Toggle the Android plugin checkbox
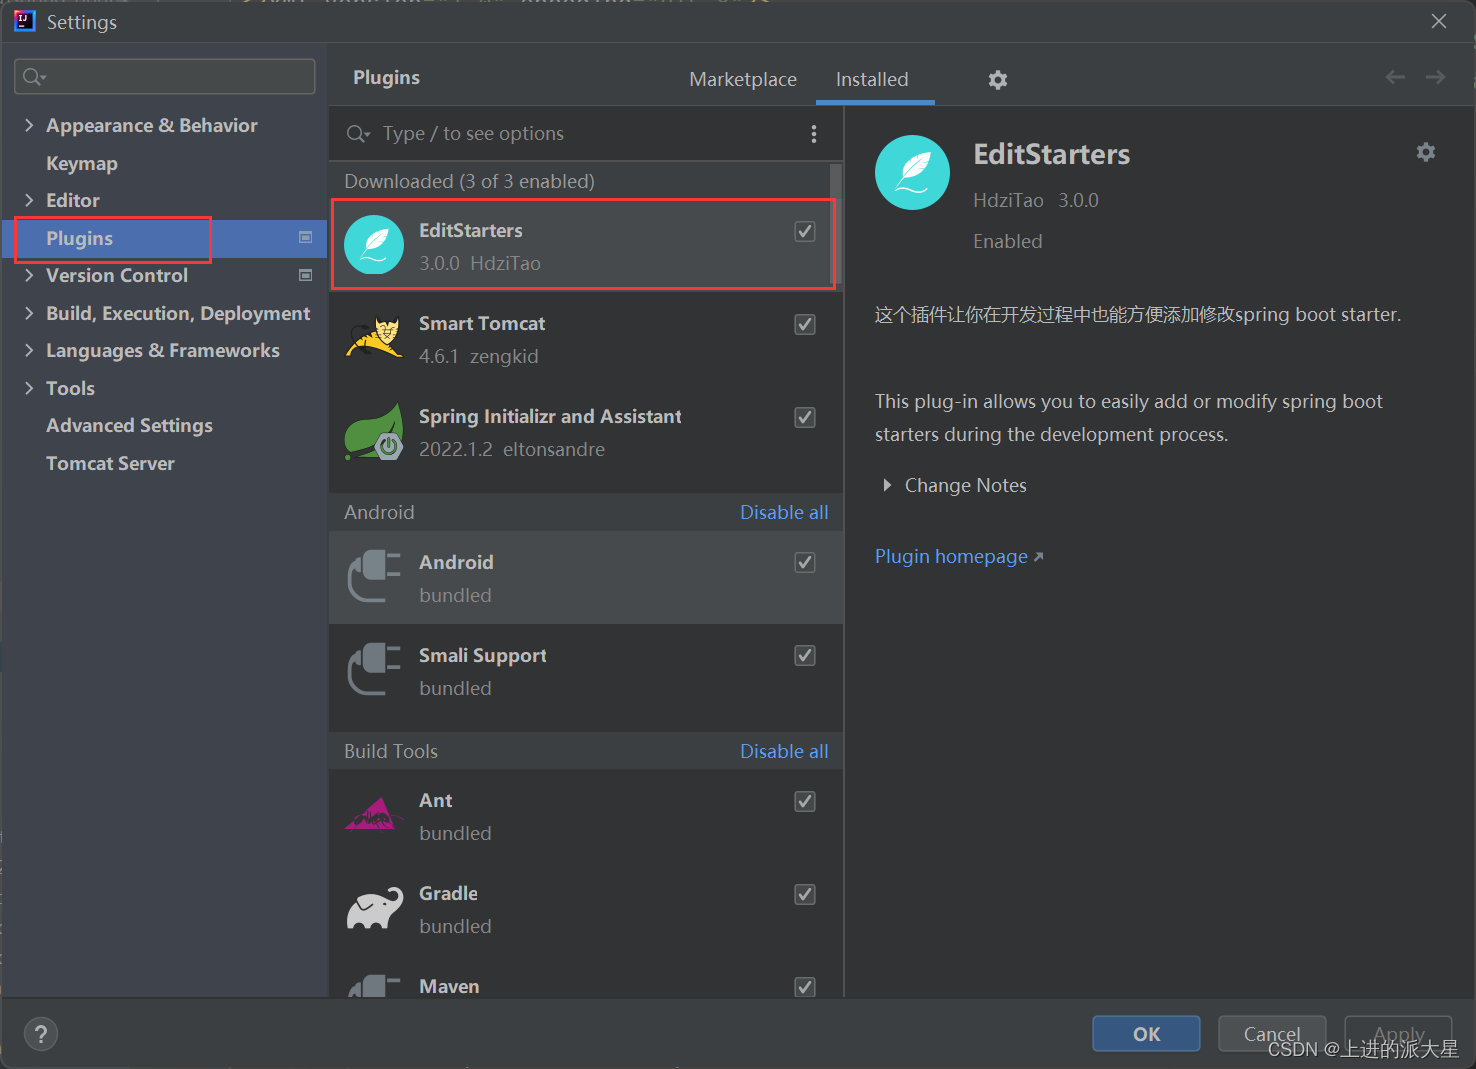 805,562
